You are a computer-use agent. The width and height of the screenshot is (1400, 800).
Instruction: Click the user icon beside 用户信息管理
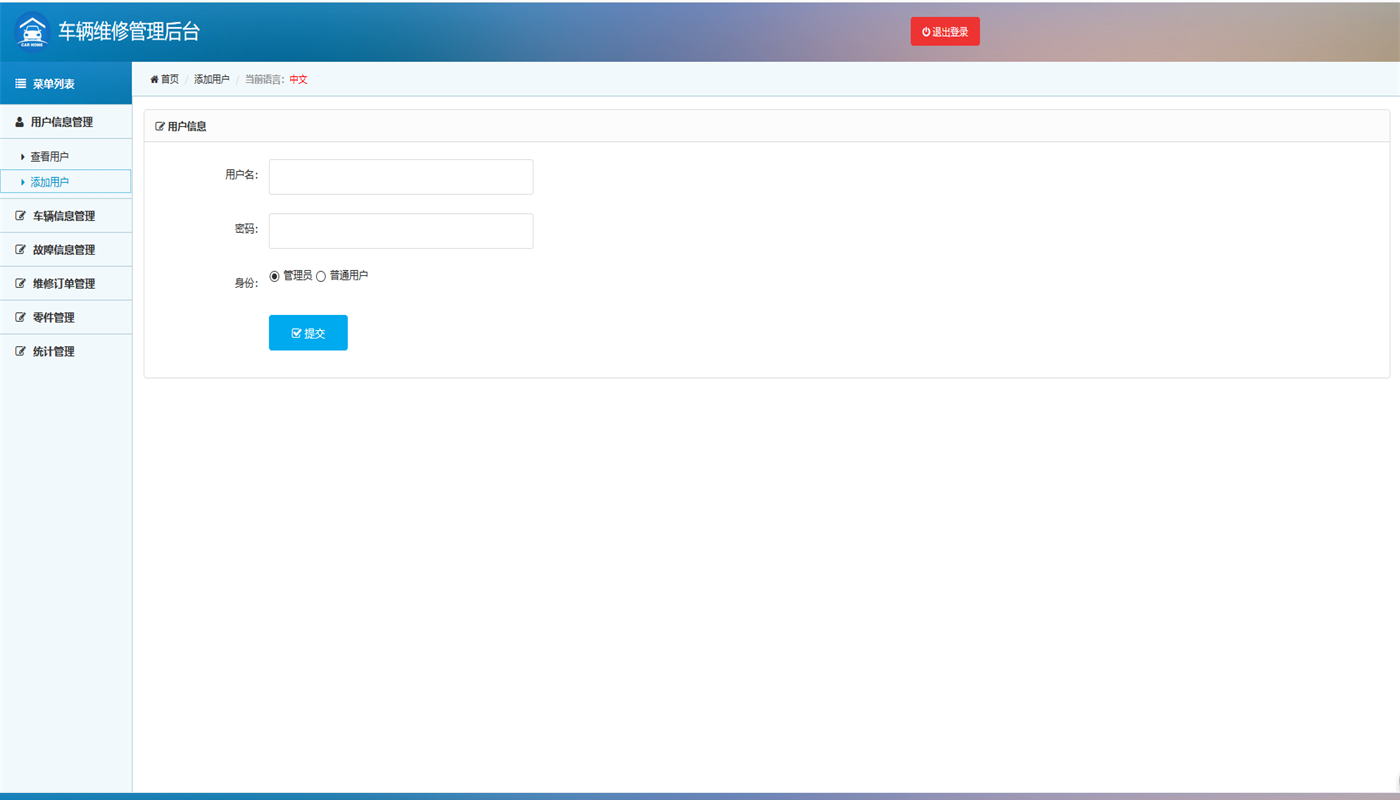[19, 122]
